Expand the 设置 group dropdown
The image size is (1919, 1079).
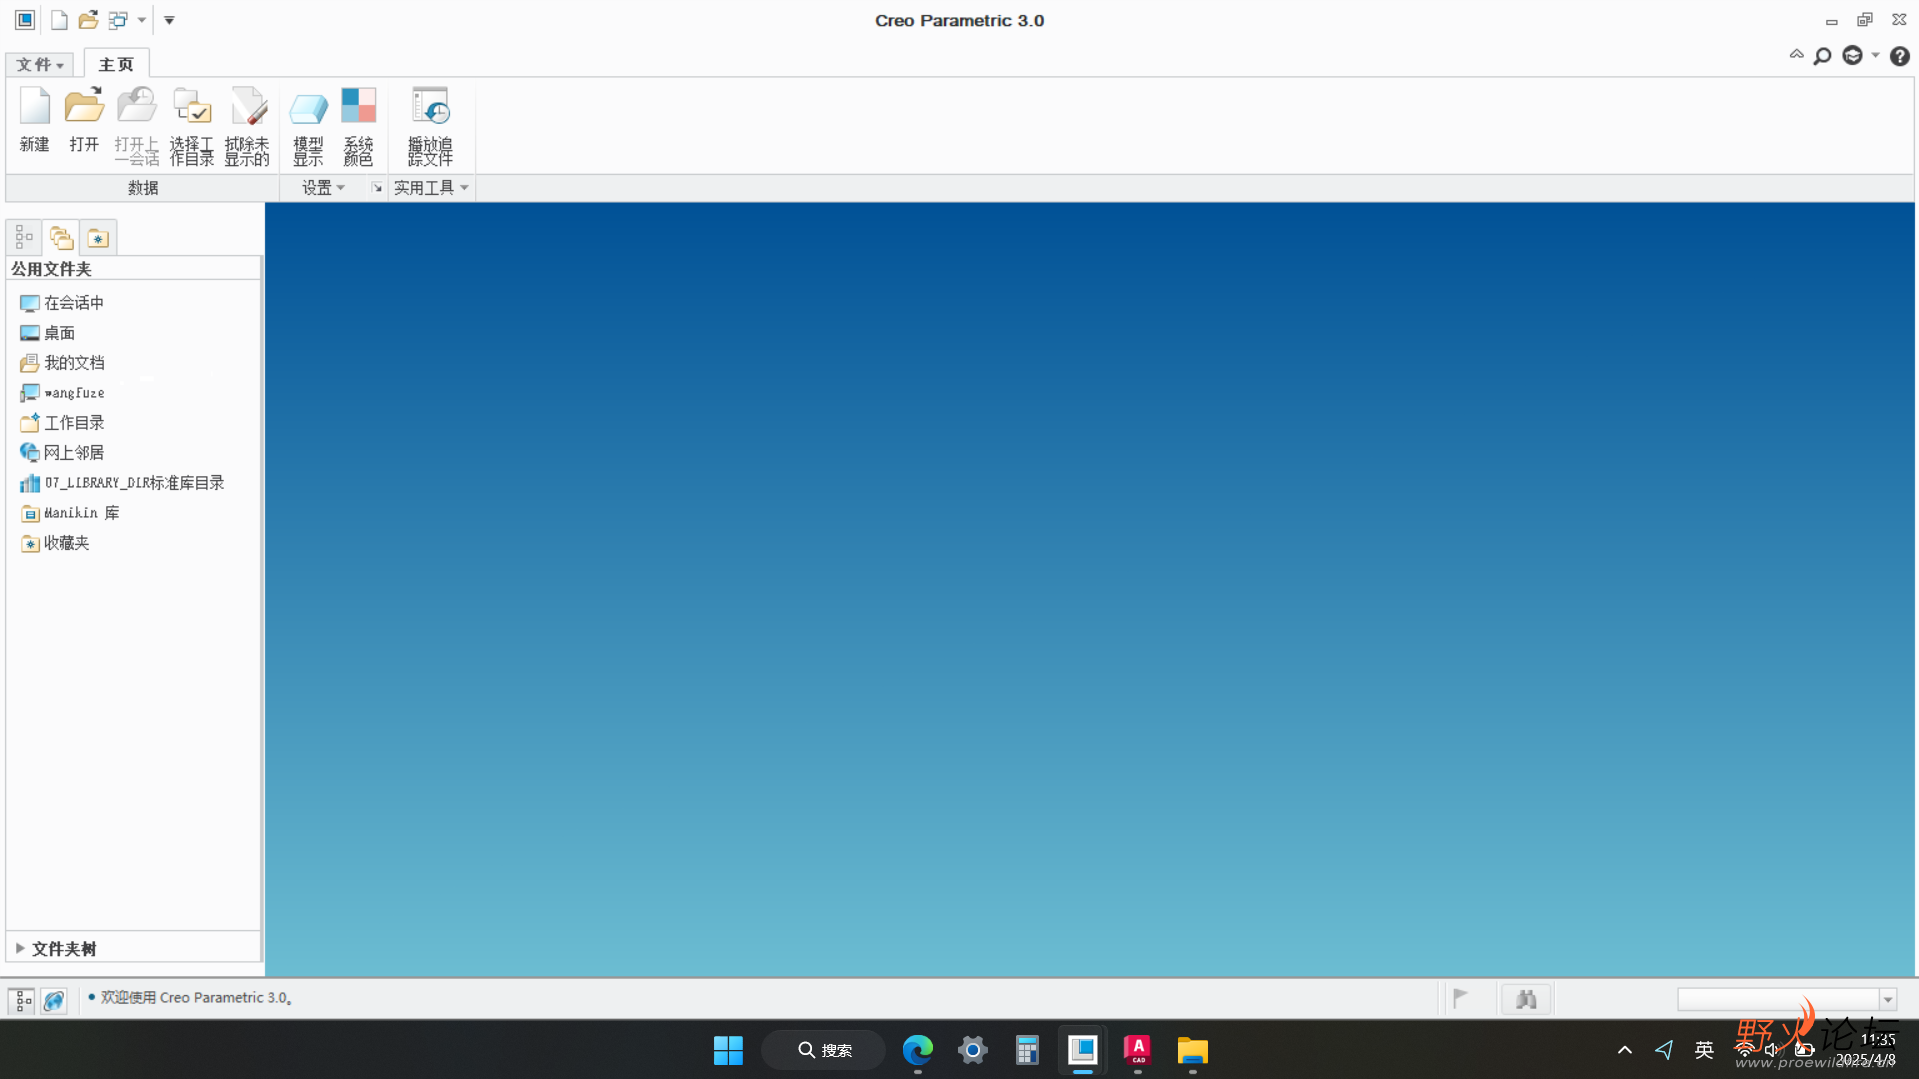[323, 188]
